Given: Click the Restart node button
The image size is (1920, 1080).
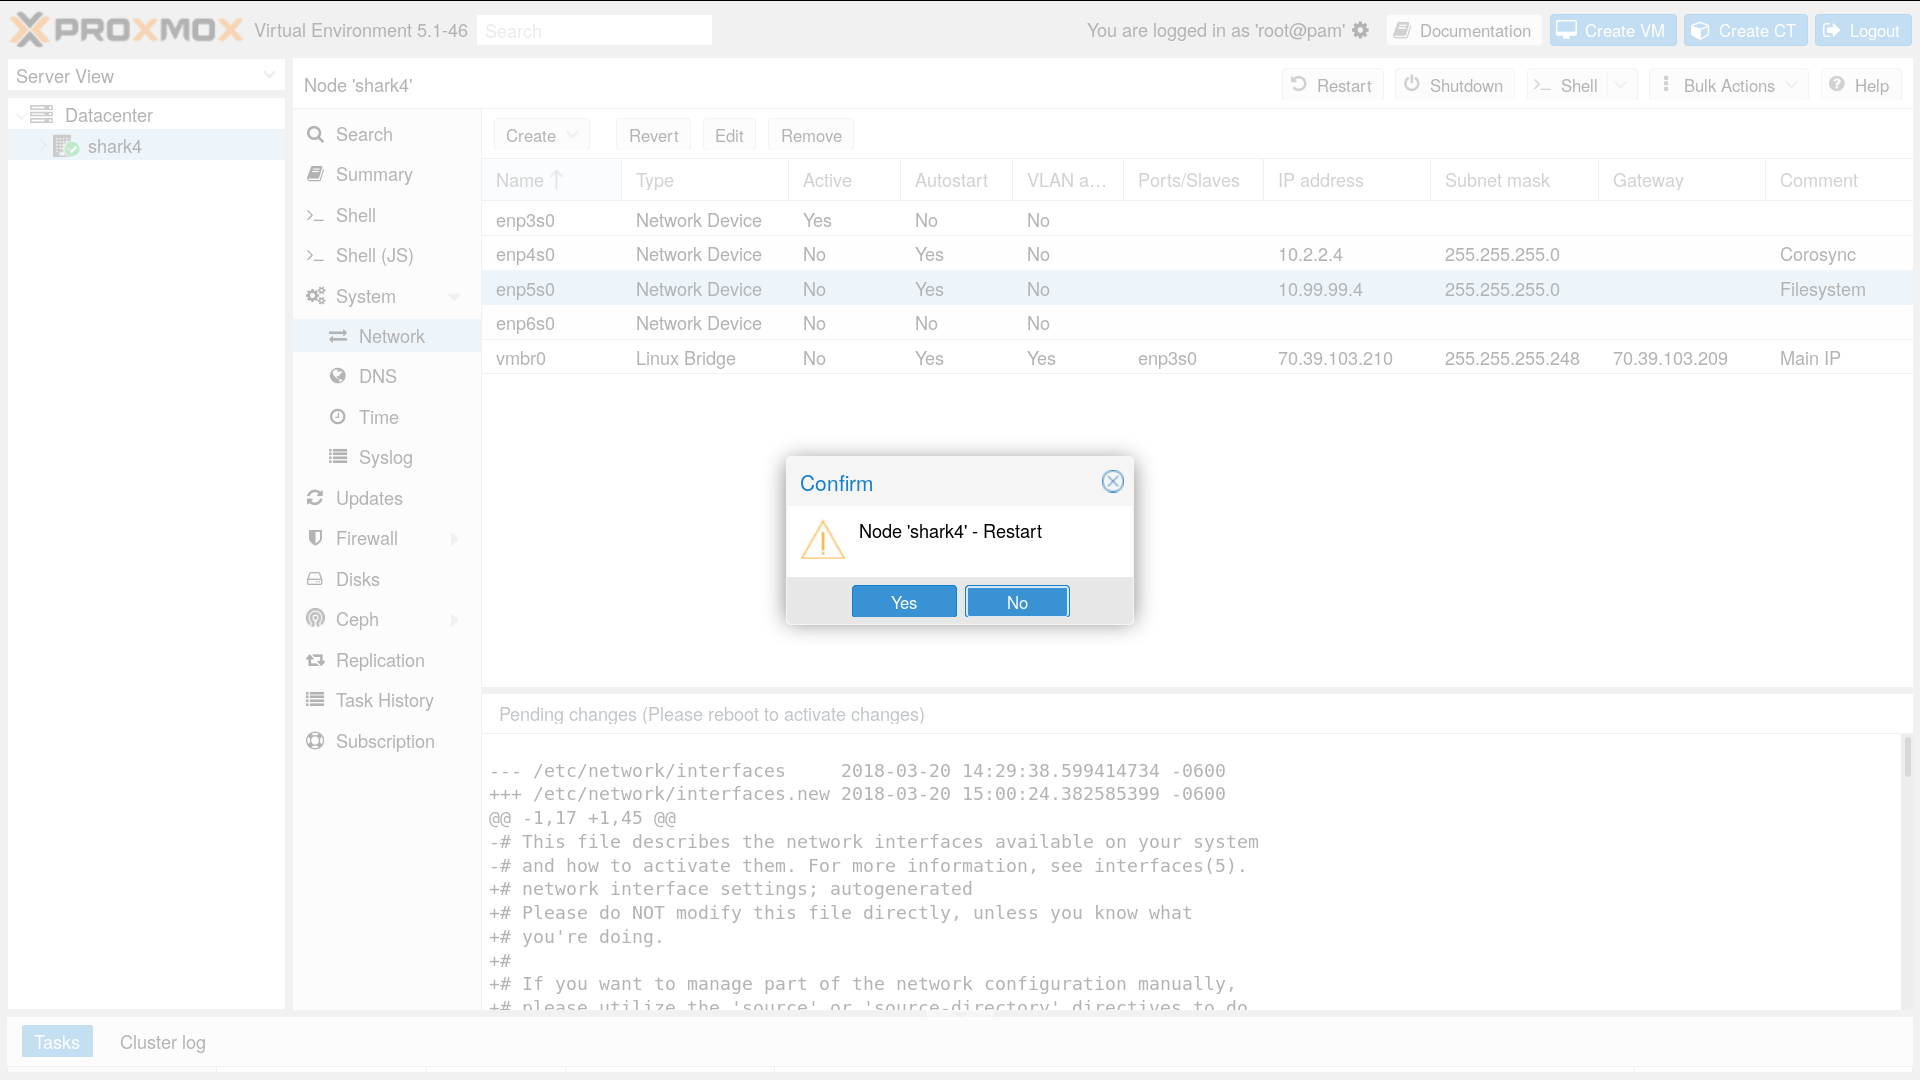Looking at the screenshot, I should (1333, 85).
